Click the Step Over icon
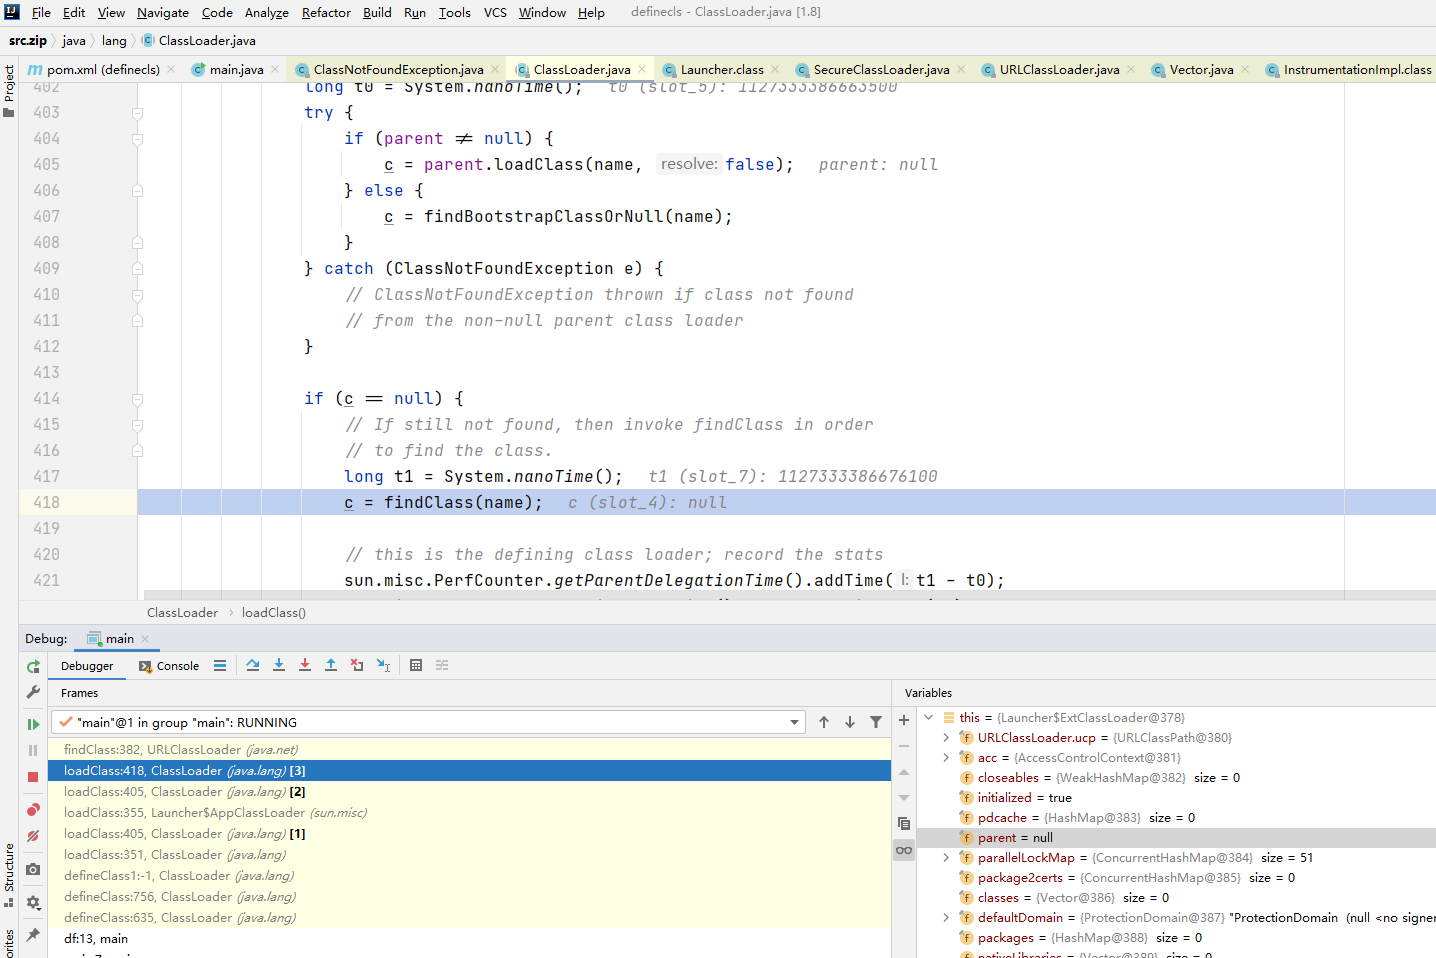Viewport: 1436px width, 958px height. [x=253, y=665]
